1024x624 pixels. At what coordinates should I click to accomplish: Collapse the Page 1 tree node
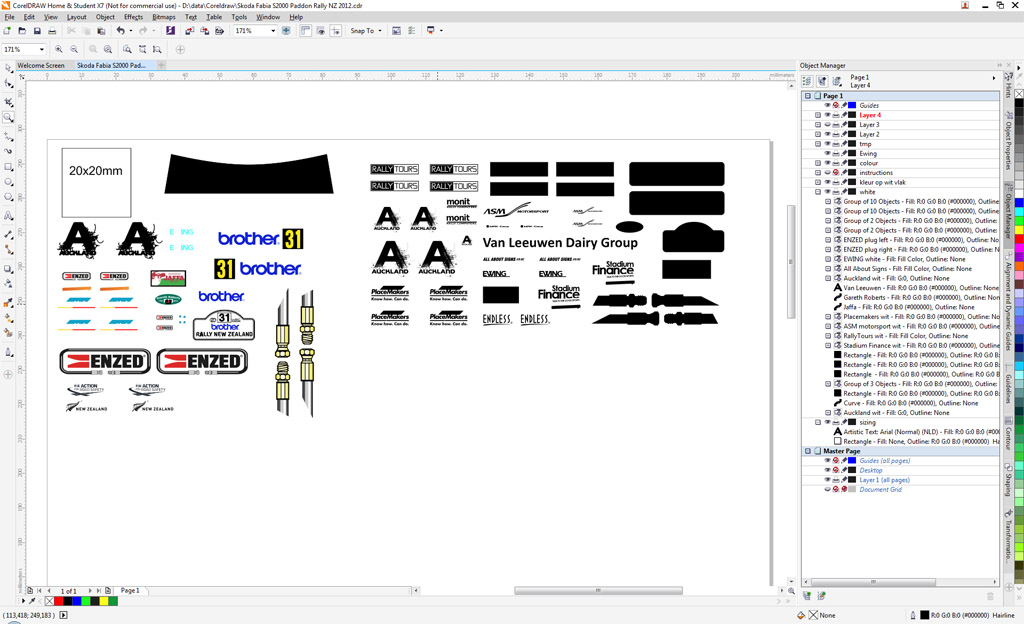pyautogui.click(x=808, y=95)
